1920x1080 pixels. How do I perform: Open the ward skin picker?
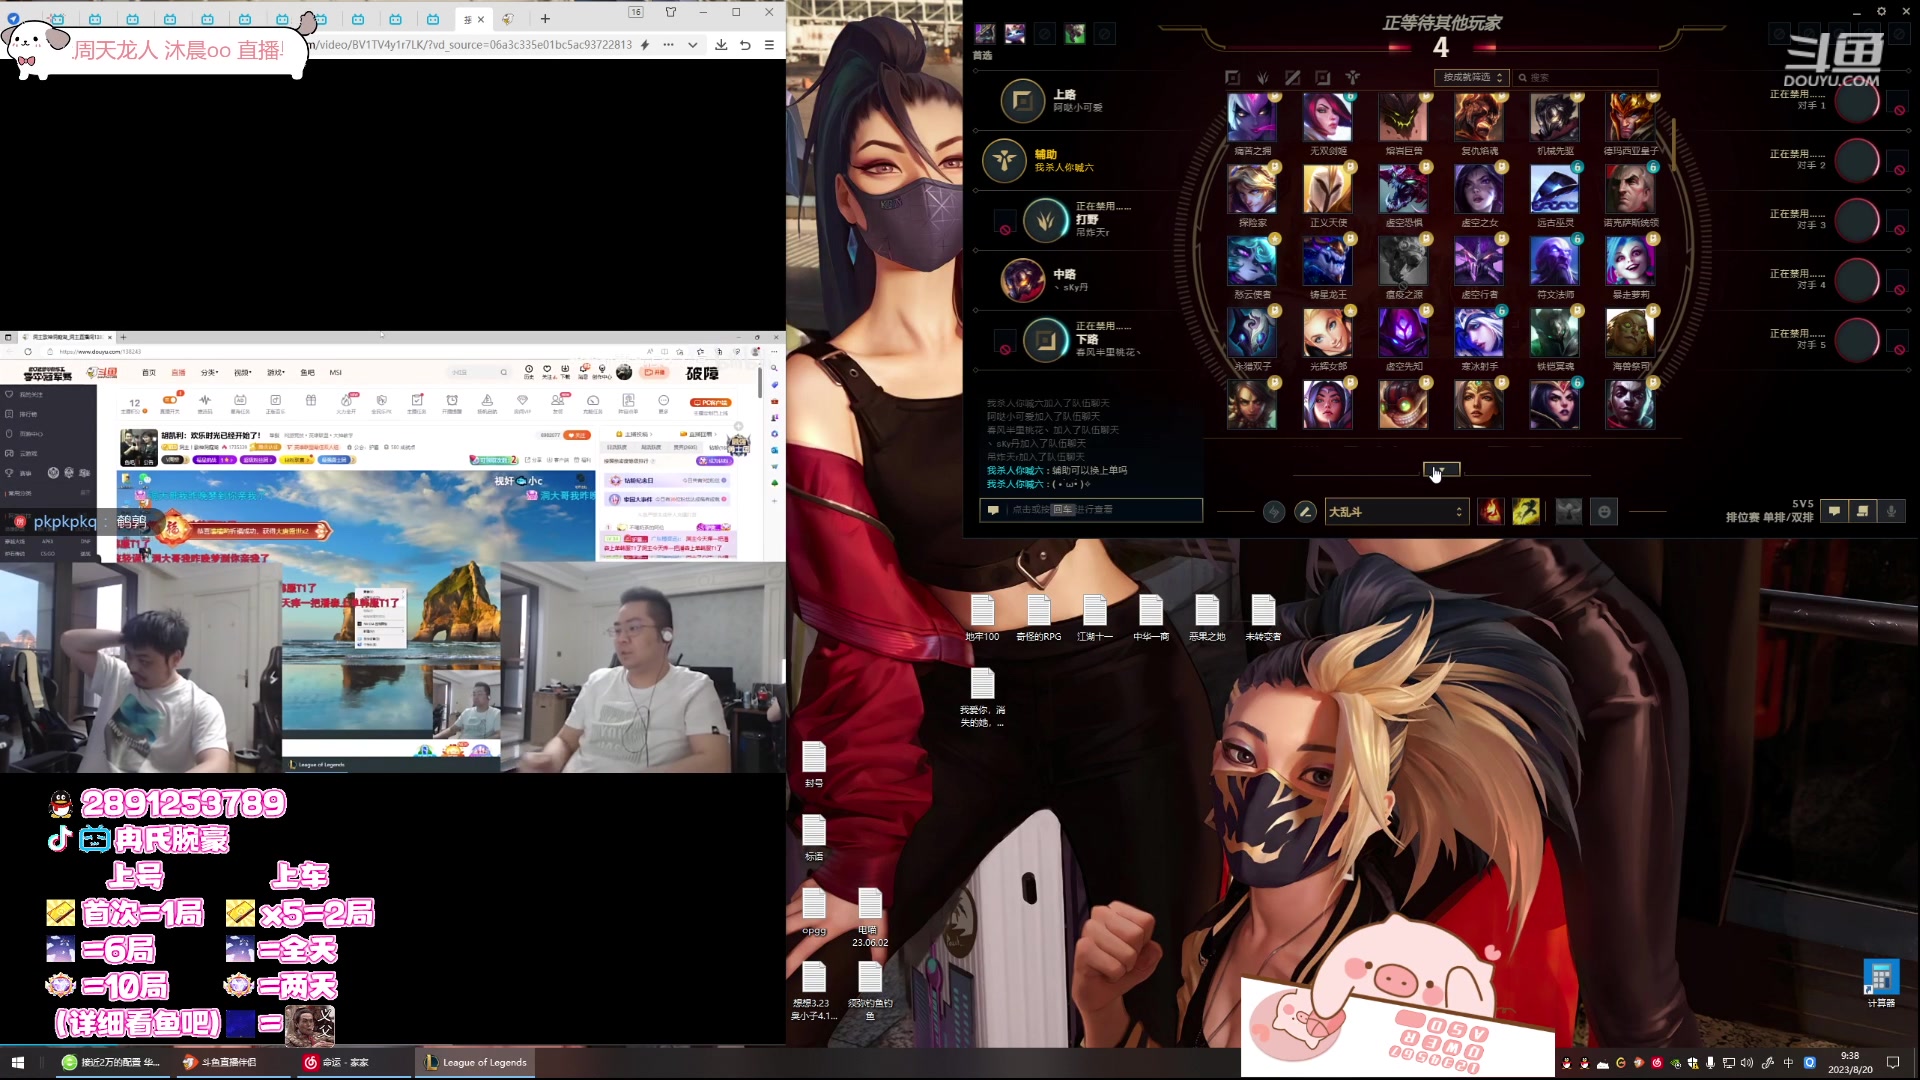[x=1569, y=512]
